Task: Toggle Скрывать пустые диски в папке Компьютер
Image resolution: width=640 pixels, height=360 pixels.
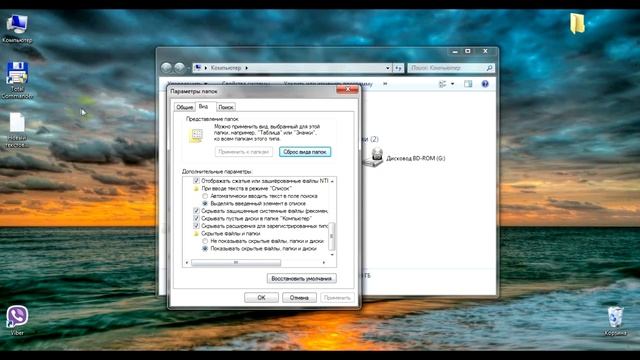Action: click(196, 218)
